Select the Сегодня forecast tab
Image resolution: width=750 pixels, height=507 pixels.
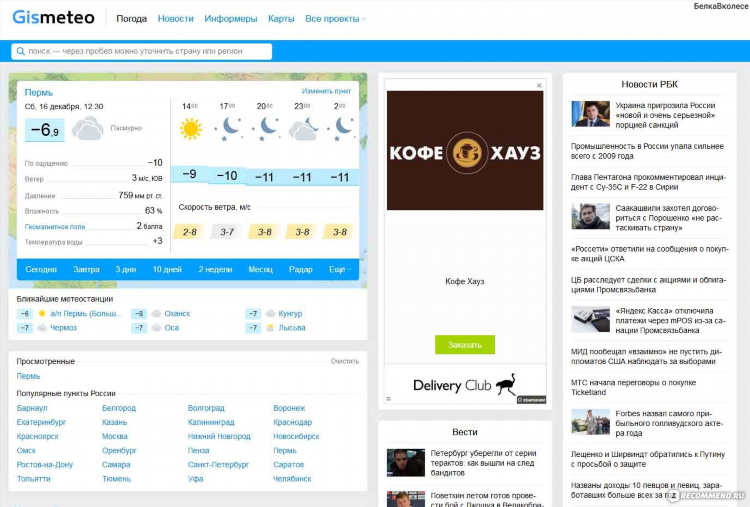(x=41, y=269)
